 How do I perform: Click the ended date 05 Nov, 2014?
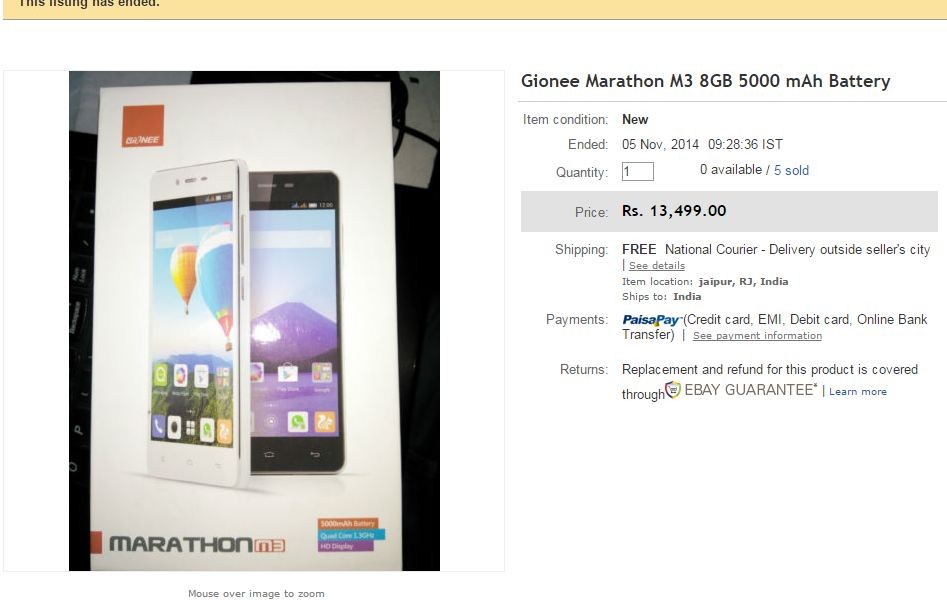[660, 144]
